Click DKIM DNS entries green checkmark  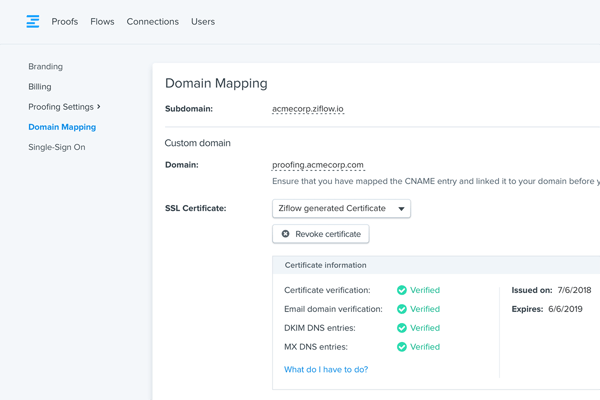pos(402,328)
